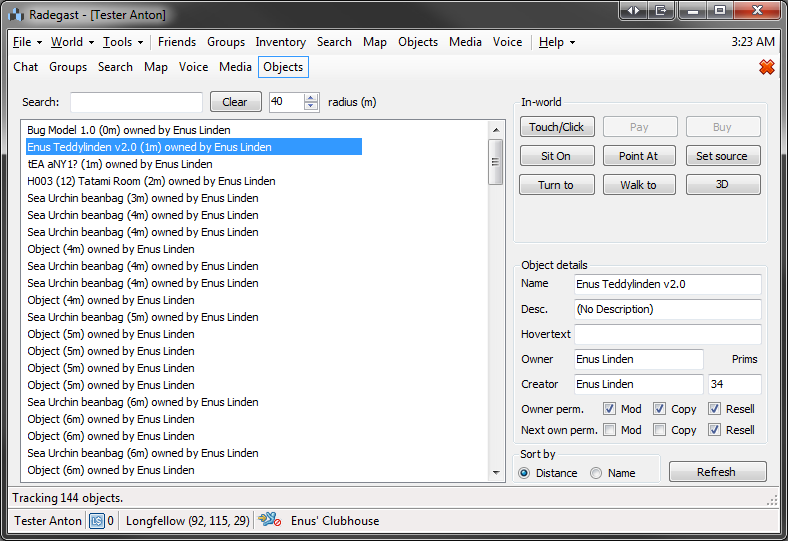Open Map in the top toolbar
Viewport: 788px width, 541px height.
tap(375, 42)
